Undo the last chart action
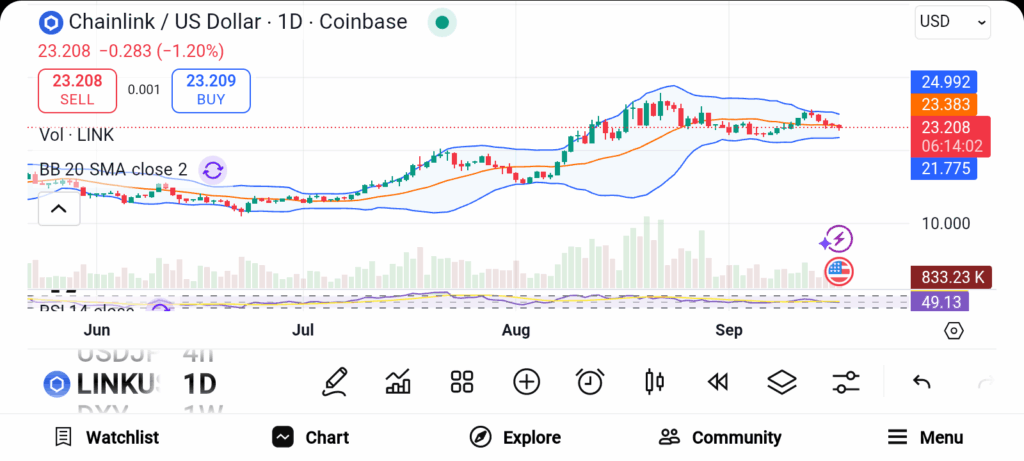This screenshot has height=461, width=1024. [922, 382]
